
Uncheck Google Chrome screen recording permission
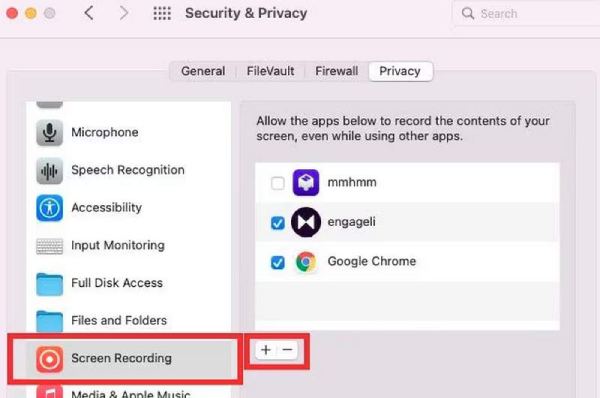coord(277,263)
